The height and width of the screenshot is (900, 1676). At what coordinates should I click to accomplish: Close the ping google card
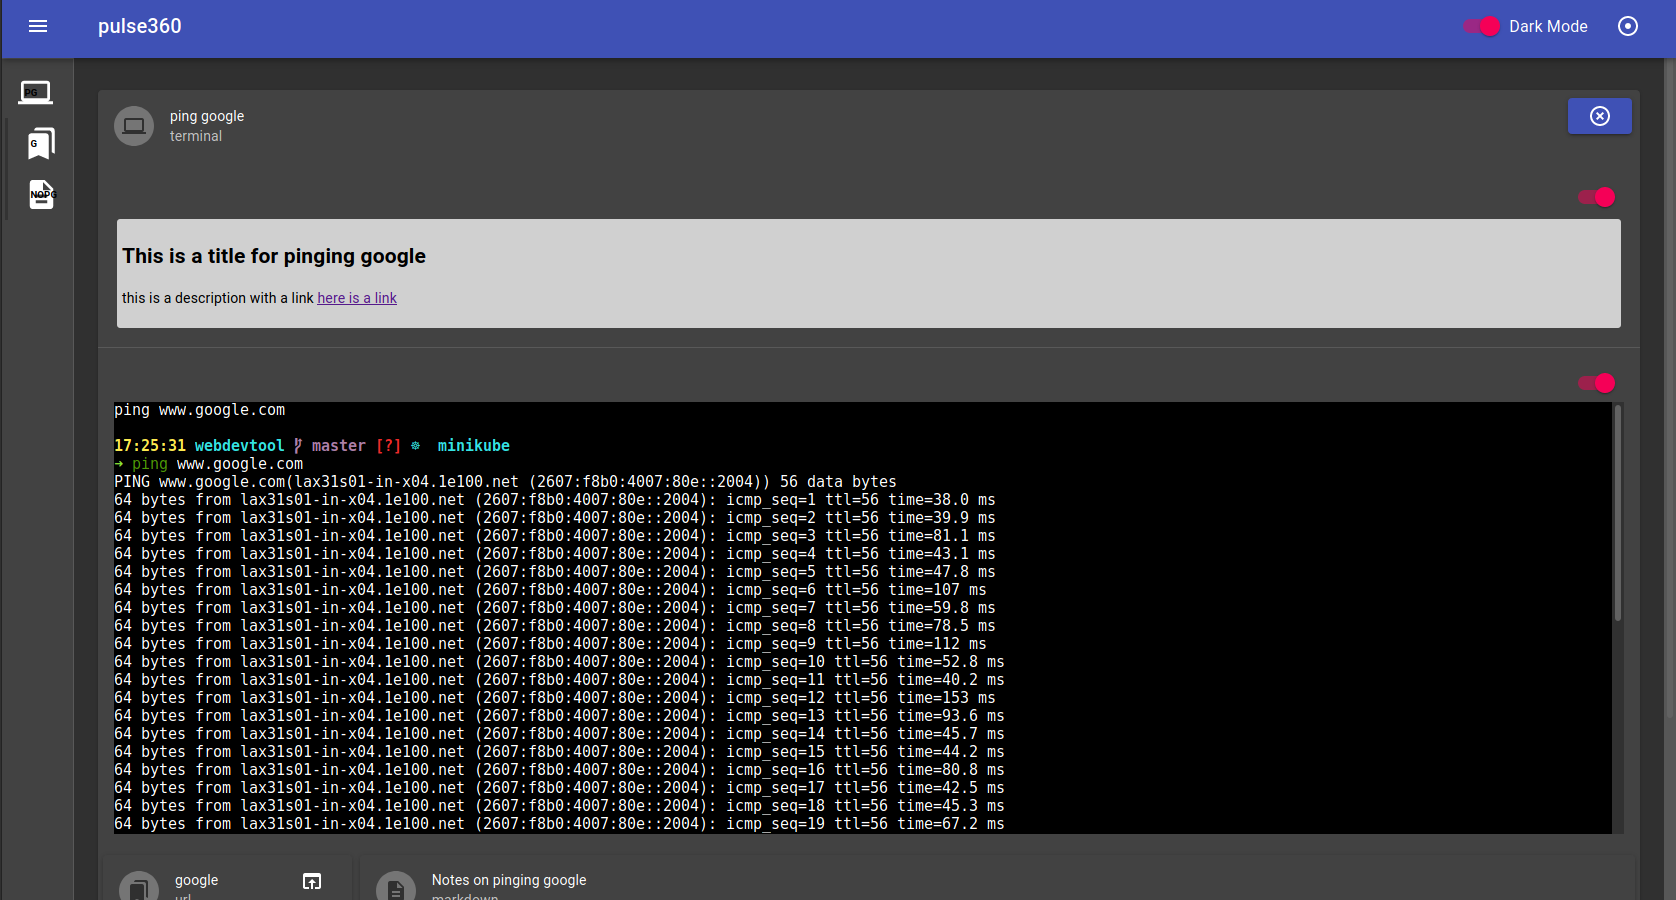1600,116
